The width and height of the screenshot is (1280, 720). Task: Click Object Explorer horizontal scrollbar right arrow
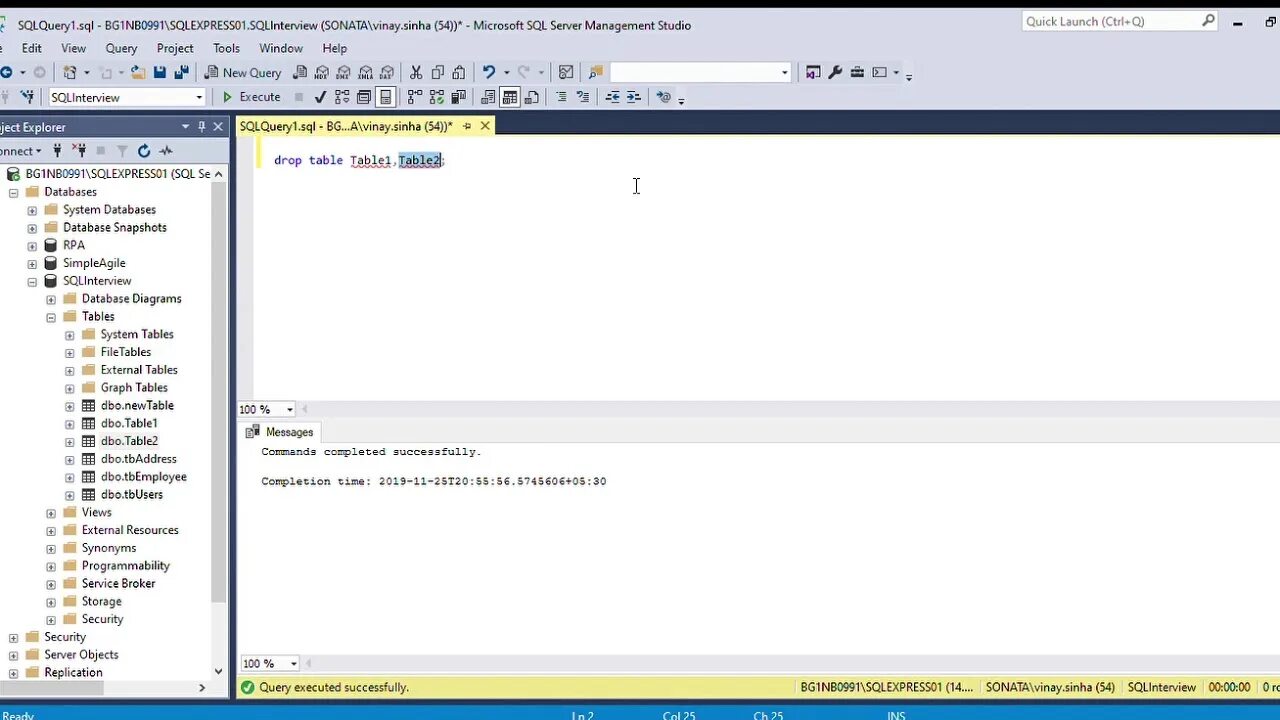pos(202,688)
